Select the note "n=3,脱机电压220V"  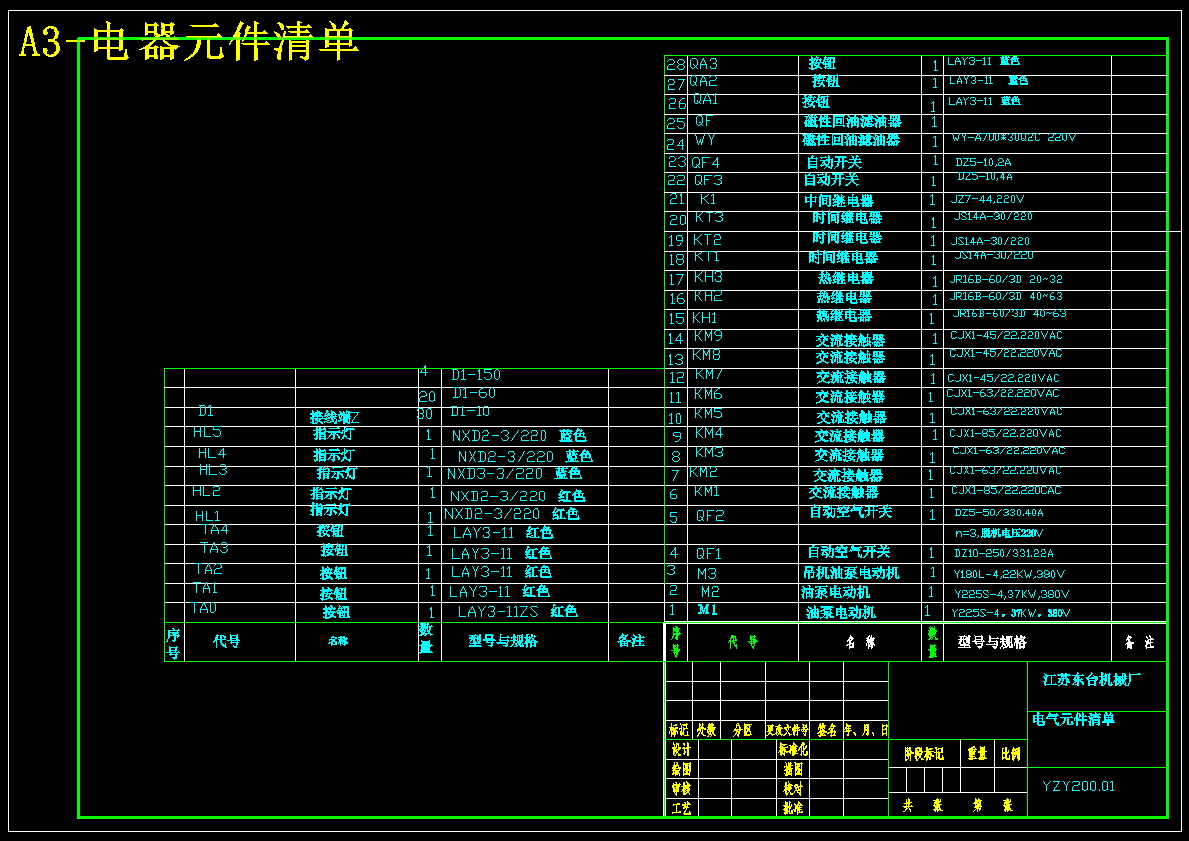coord(999,533)
